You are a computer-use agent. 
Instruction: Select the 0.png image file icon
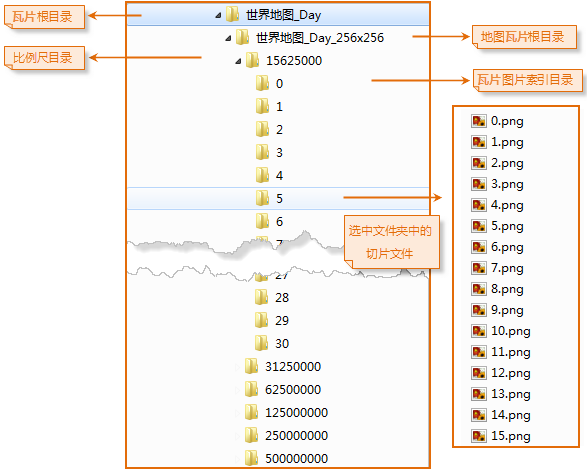pos(479,121)
